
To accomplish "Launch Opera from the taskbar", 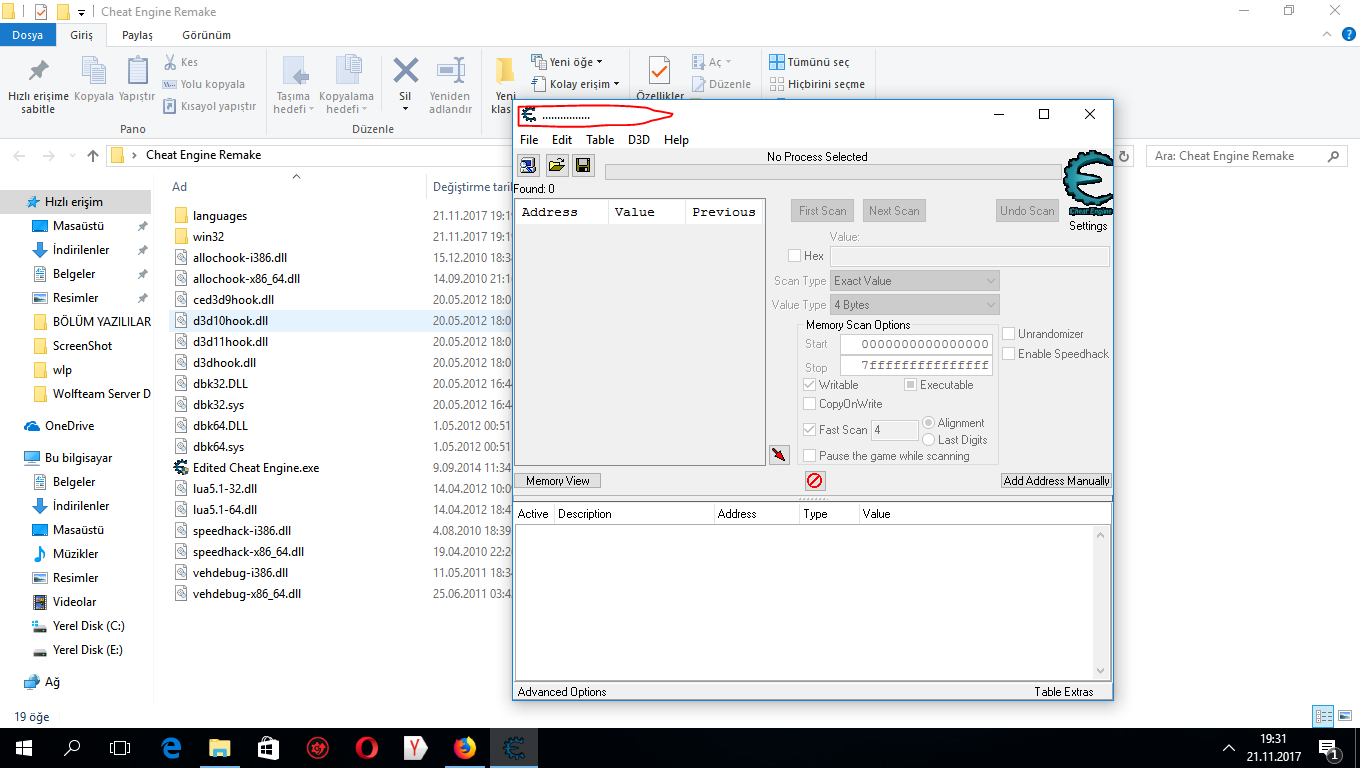I will pyautogui.click(x=366, y=747).
